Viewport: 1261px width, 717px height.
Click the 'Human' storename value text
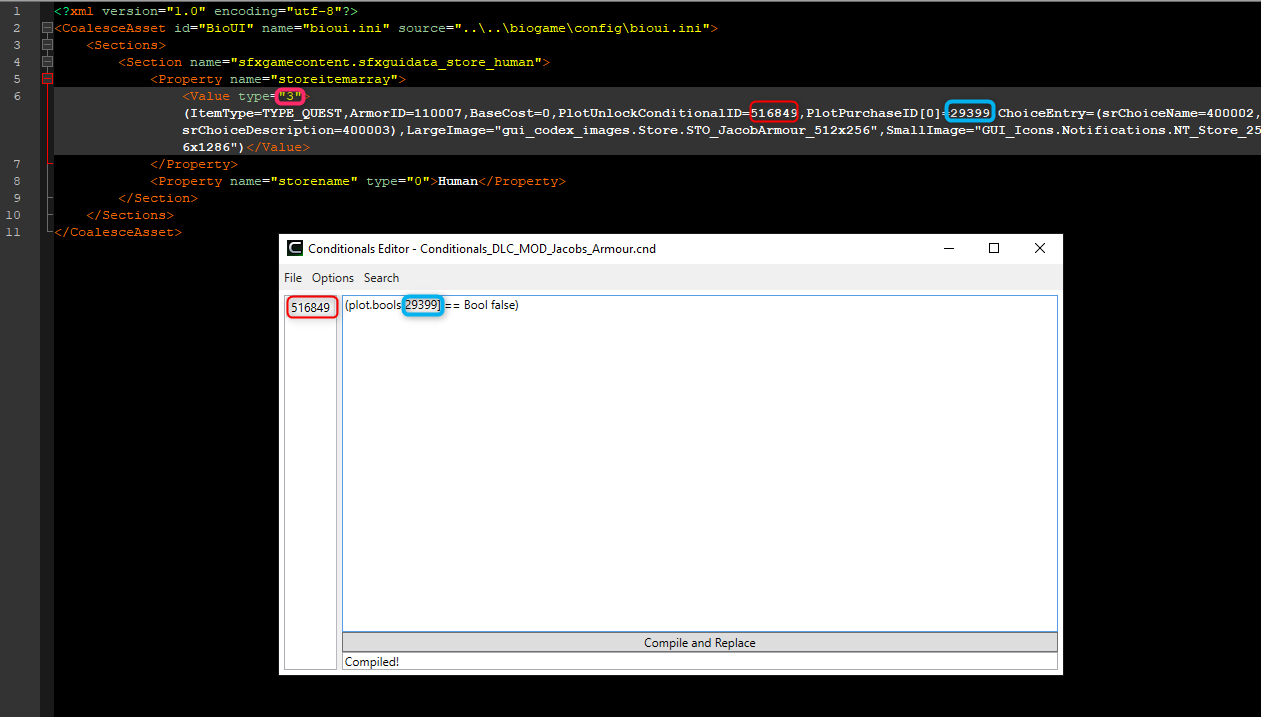458,181
